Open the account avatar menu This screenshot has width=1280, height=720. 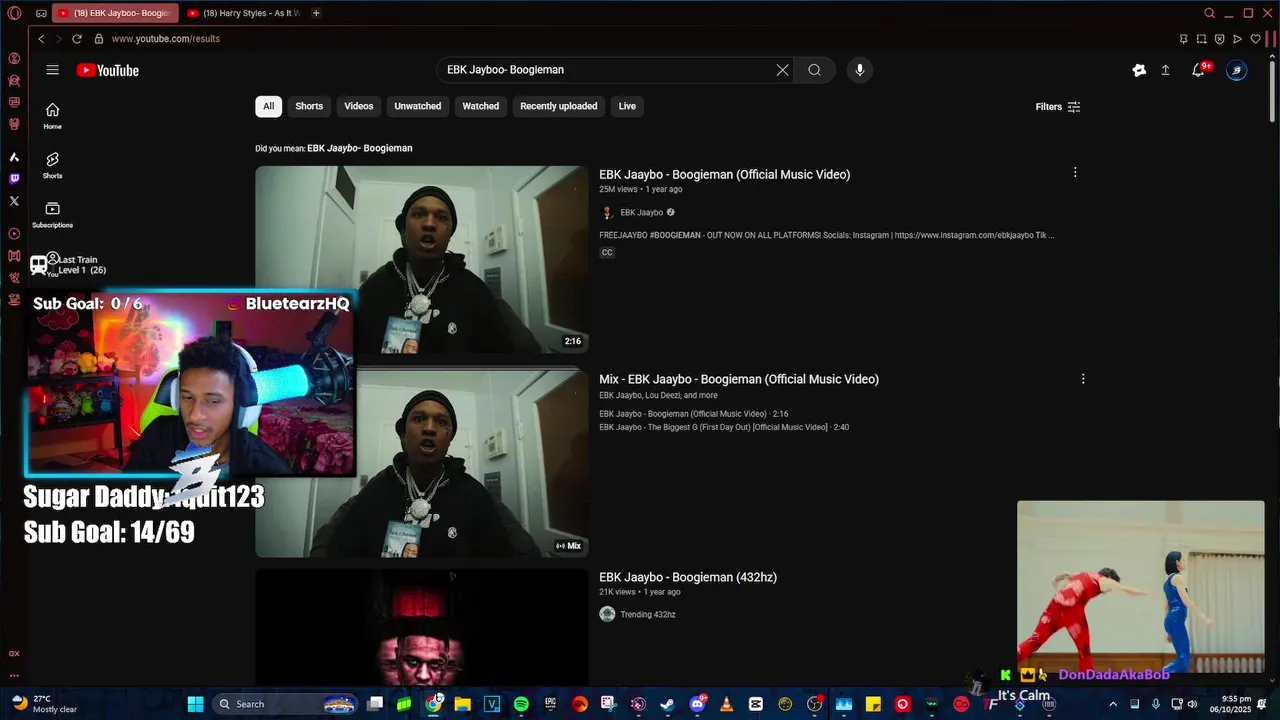pos(1237,70)
